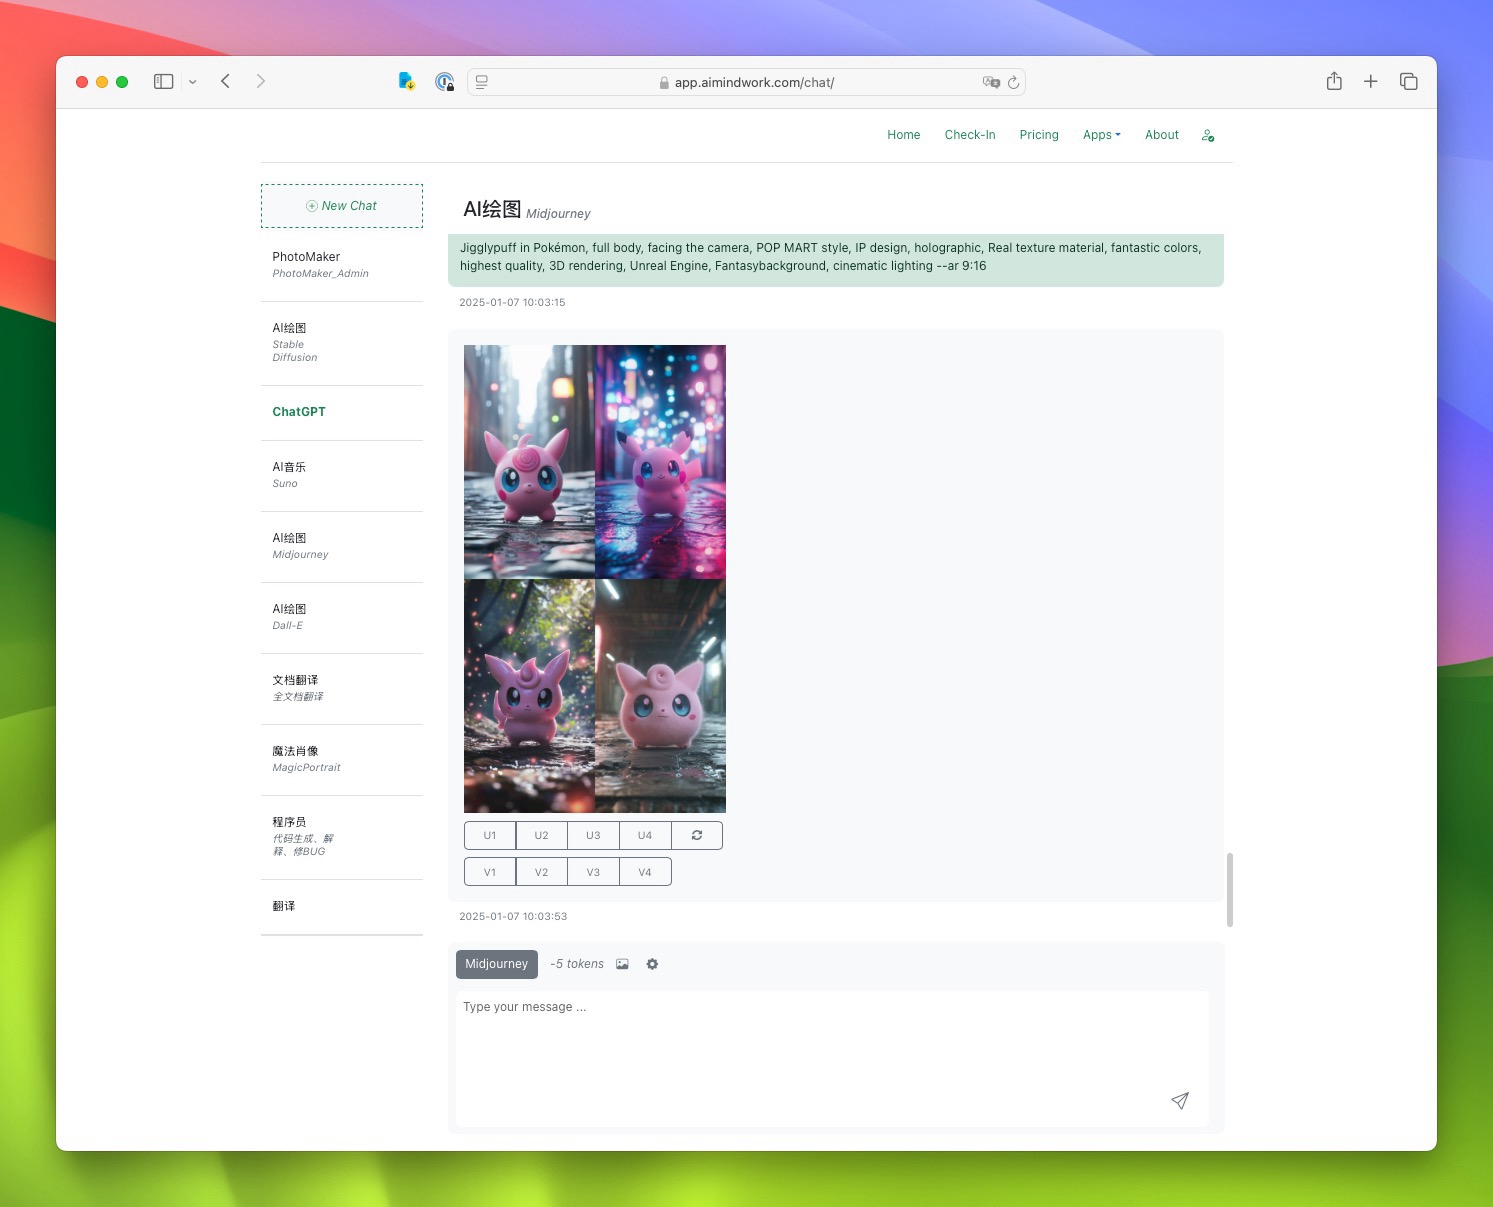This screenshot has width=1493, height=1207.
Task: Upscale image one with U1
Action: pos(490,836)
